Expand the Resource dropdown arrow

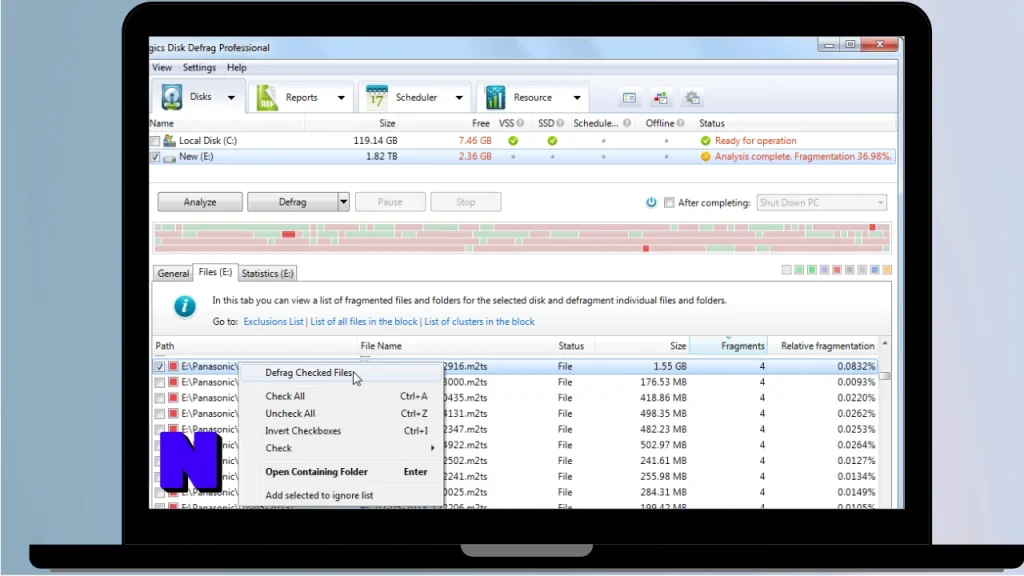577,98
